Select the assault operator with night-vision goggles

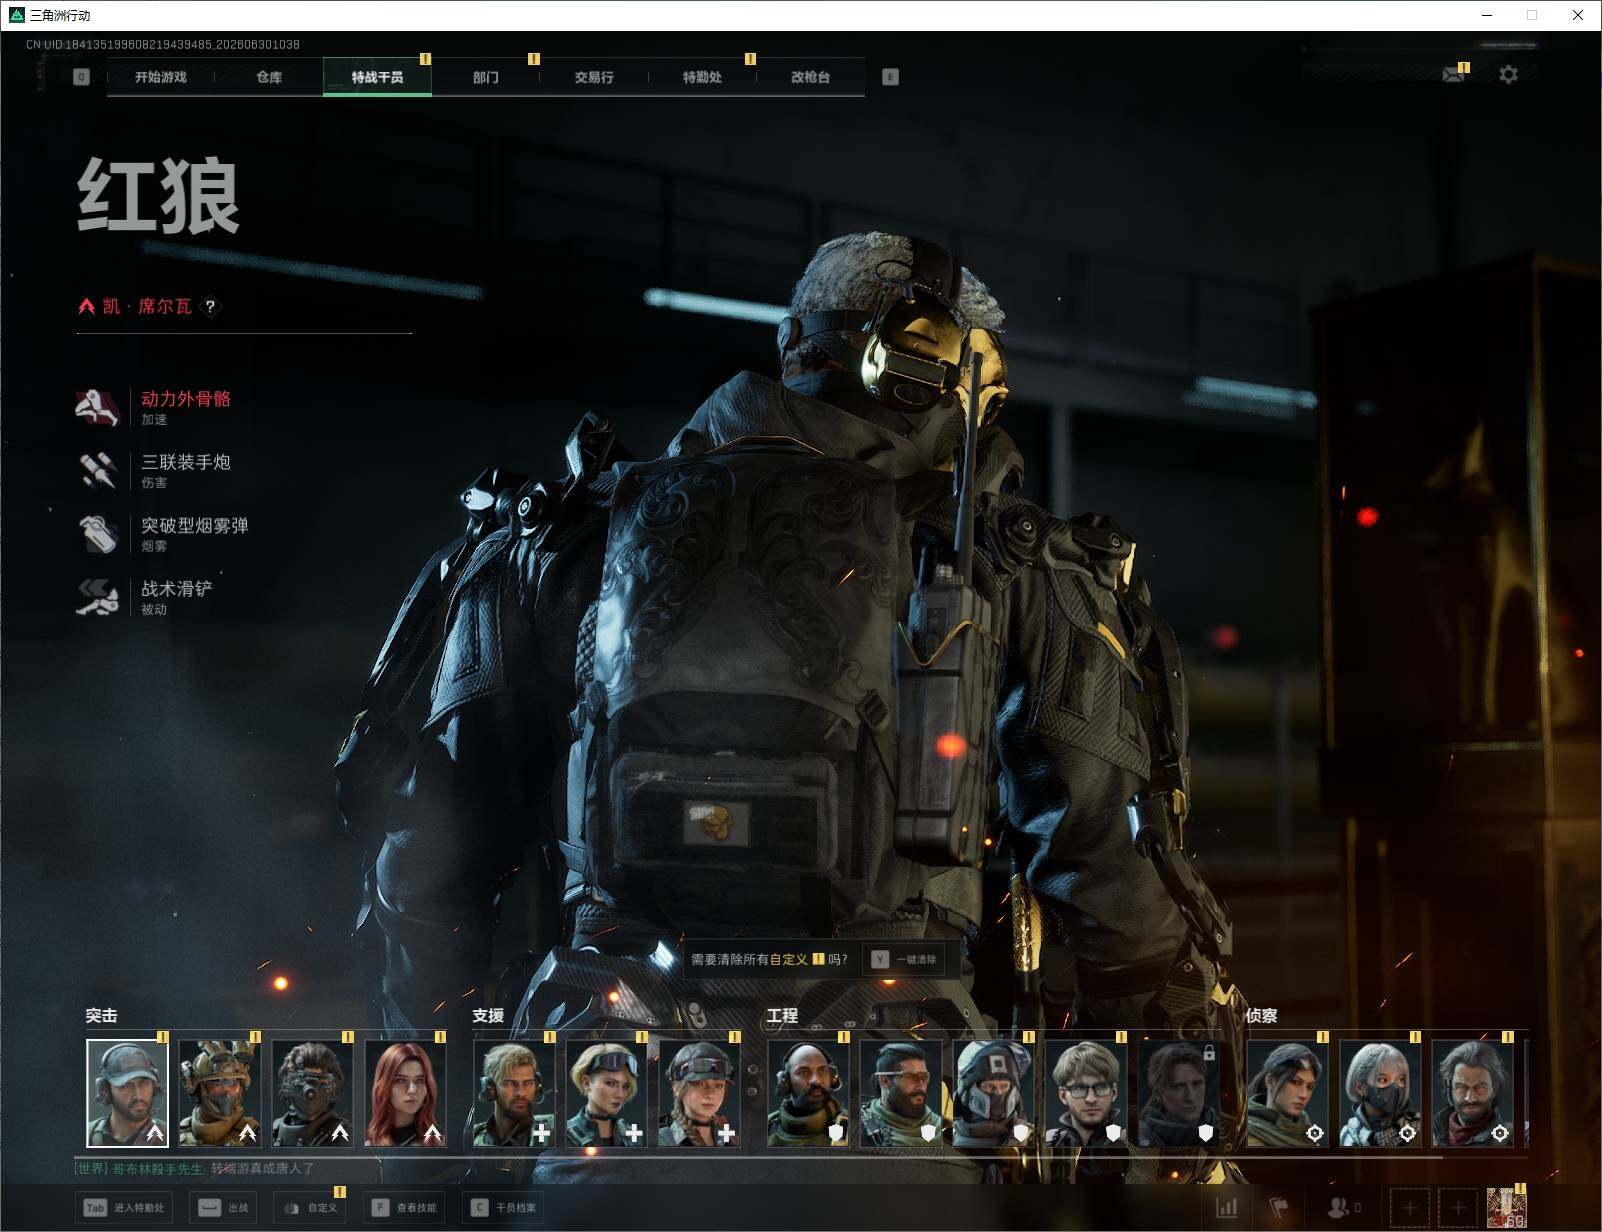[x=312, y=1093]
